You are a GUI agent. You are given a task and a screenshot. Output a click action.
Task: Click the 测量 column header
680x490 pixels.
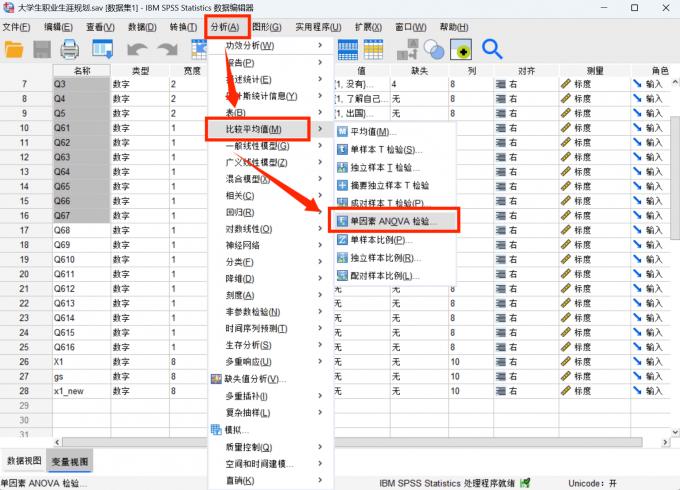click(595, 71)
